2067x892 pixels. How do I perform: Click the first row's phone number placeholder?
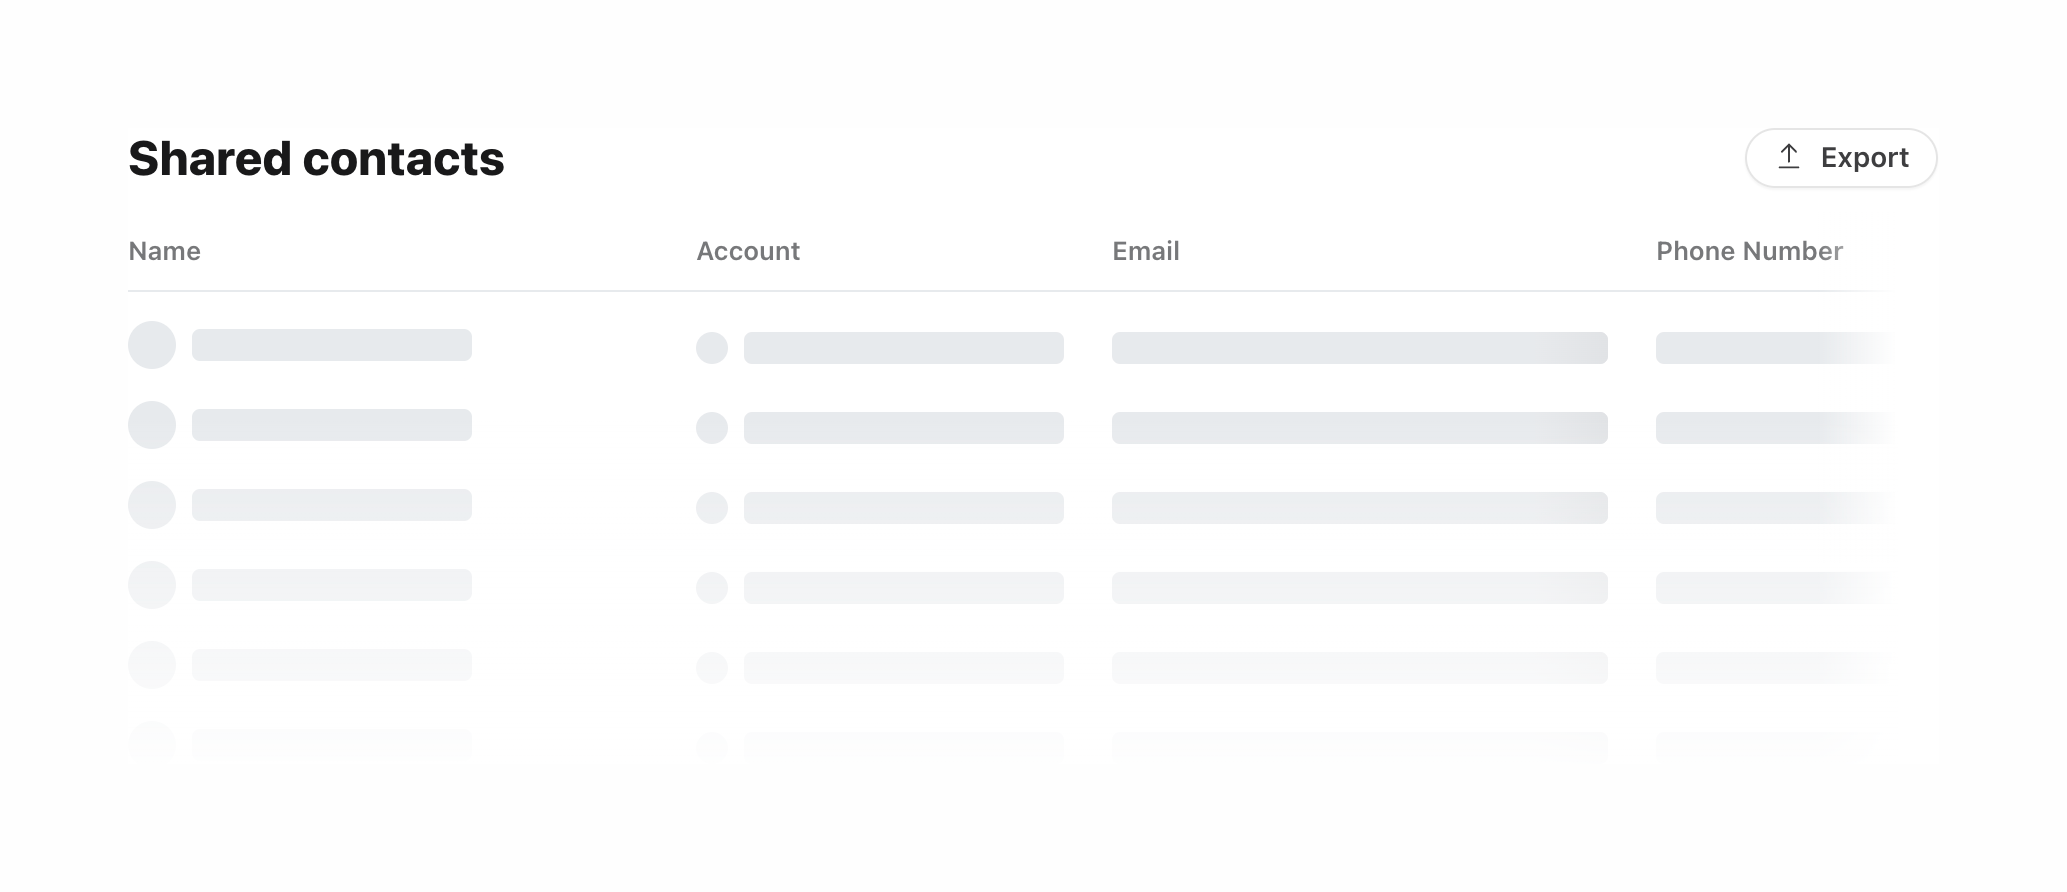pos(1770,348)
